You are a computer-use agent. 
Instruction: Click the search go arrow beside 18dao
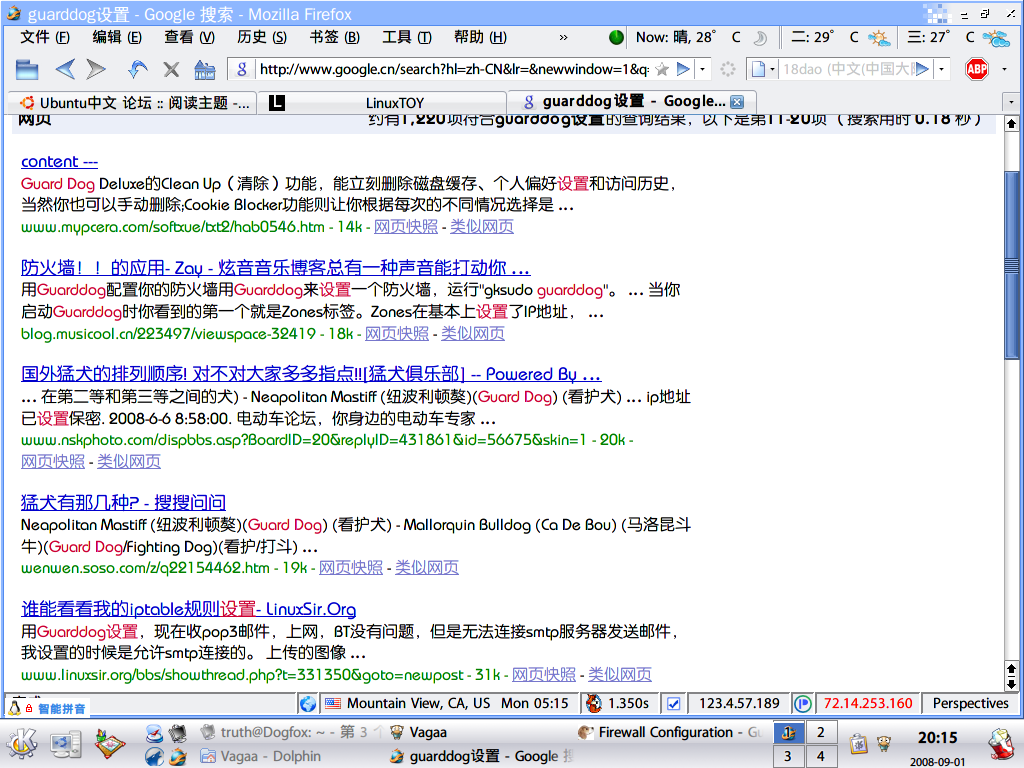tap(922, 69)
